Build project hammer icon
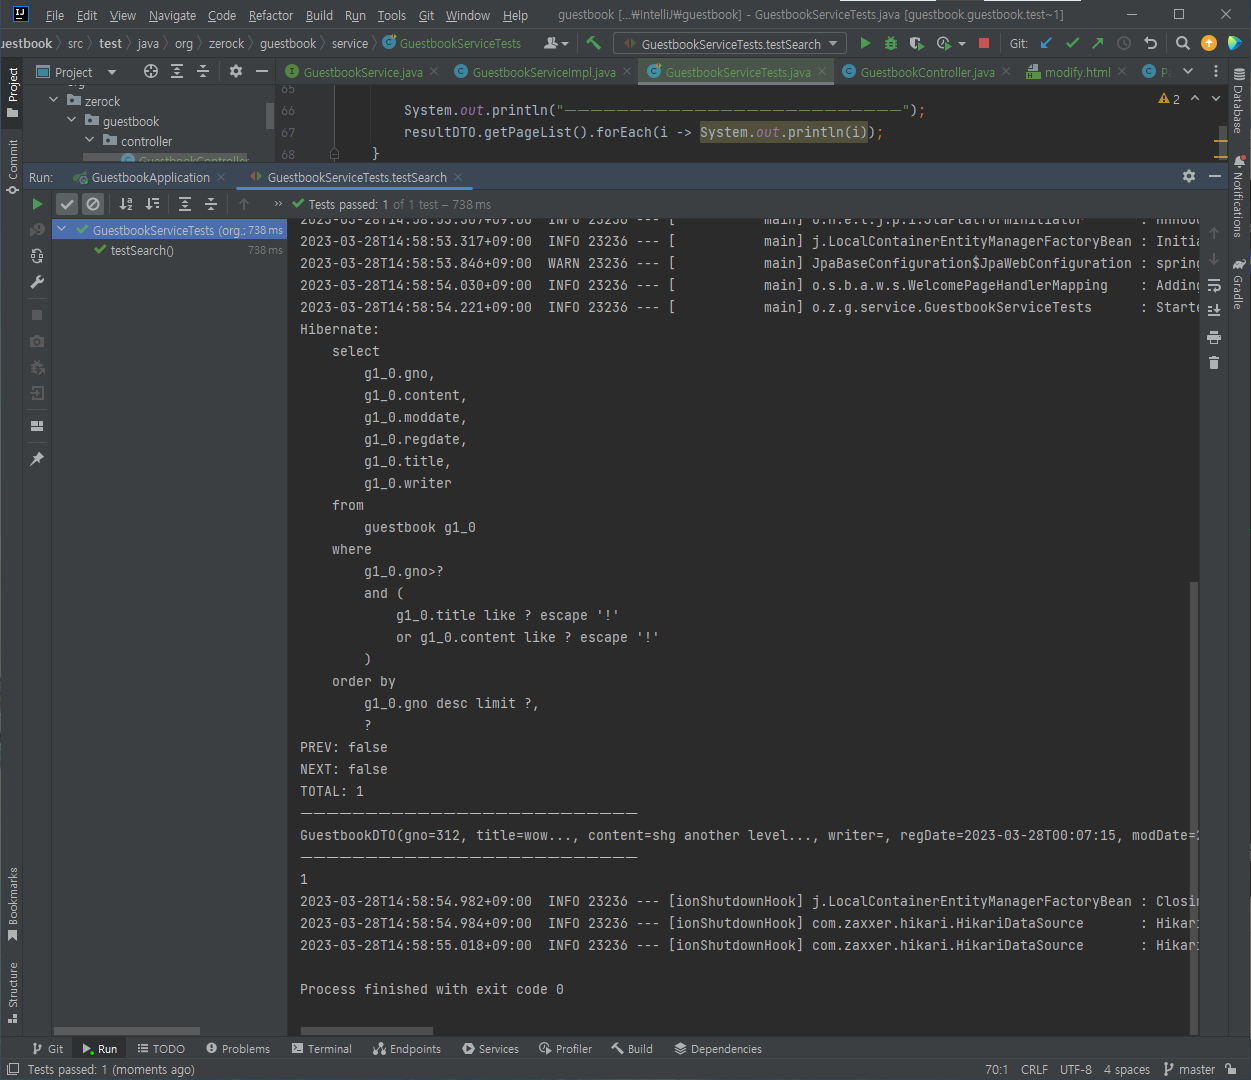1251x1080 pixels. pos(594,43)
